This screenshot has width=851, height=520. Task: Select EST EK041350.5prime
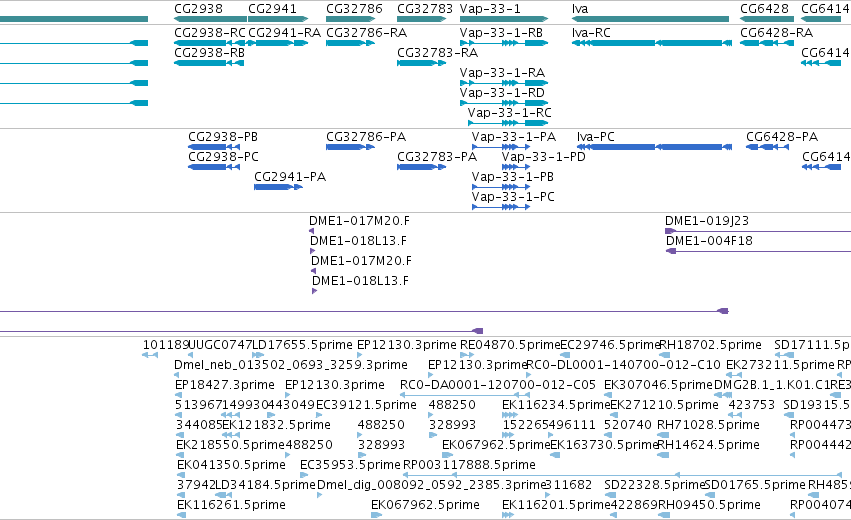231,466
